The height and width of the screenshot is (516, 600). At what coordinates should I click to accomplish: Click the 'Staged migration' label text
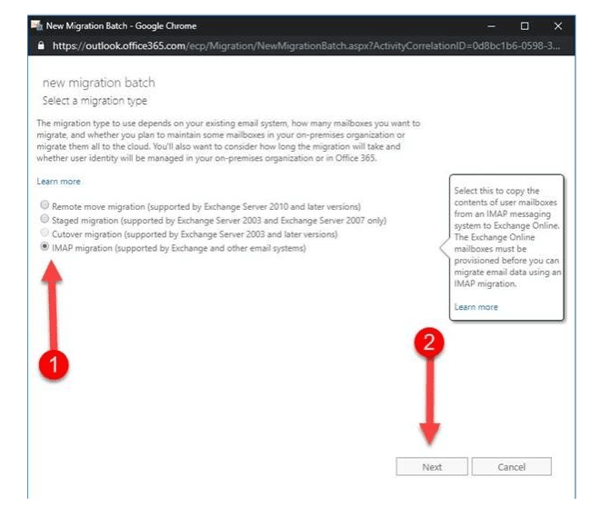pyautogui.click(x=219, y=220)
